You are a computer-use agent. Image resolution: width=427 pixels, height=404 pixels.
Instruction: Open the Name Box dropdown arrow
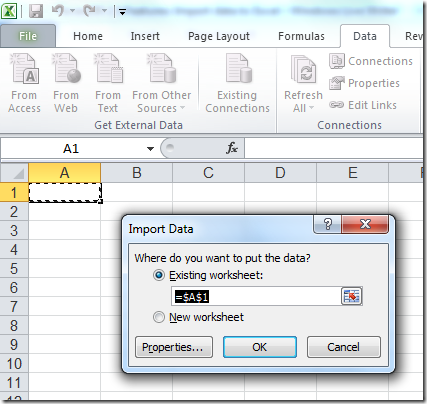[150, 149]
